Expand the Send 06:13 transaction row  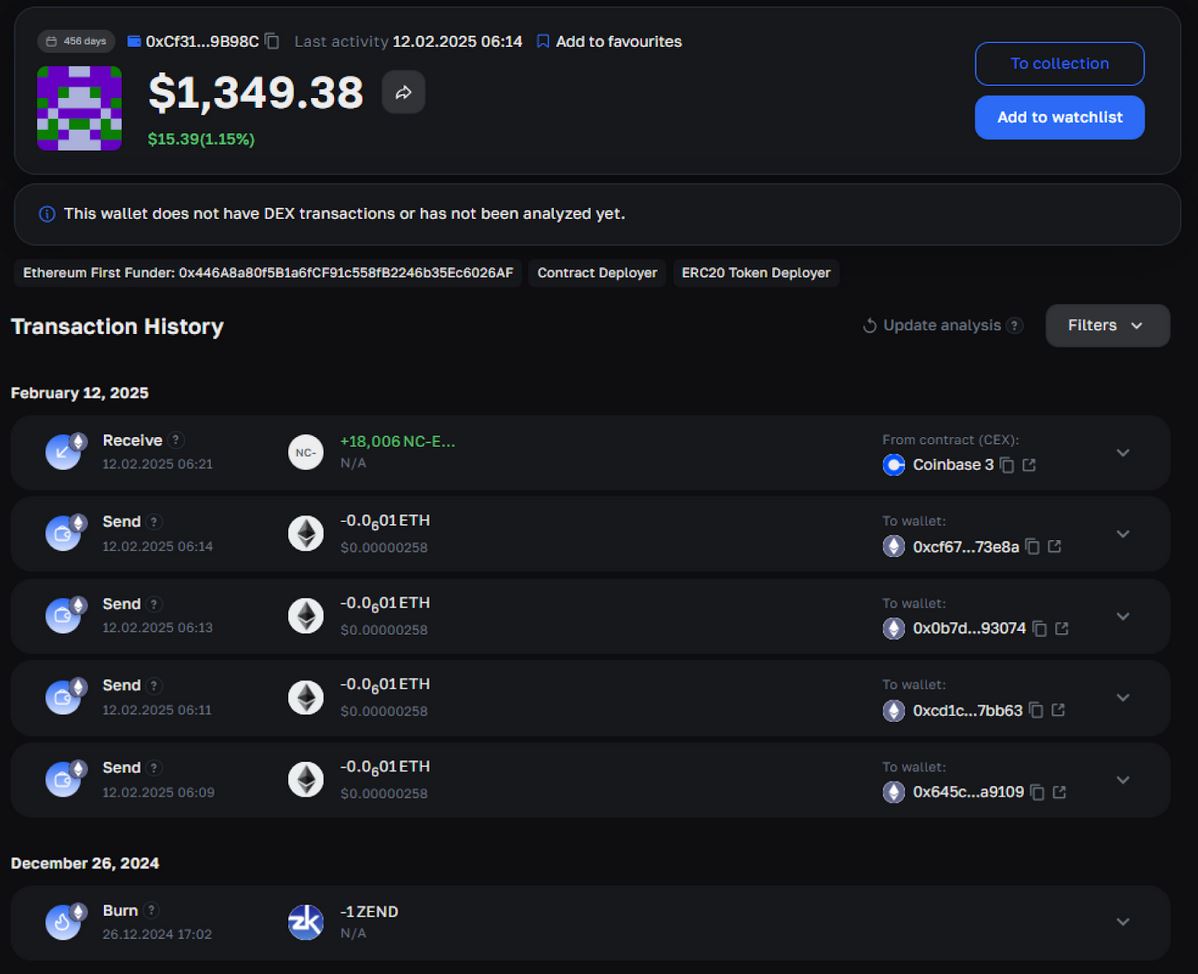1122,616
